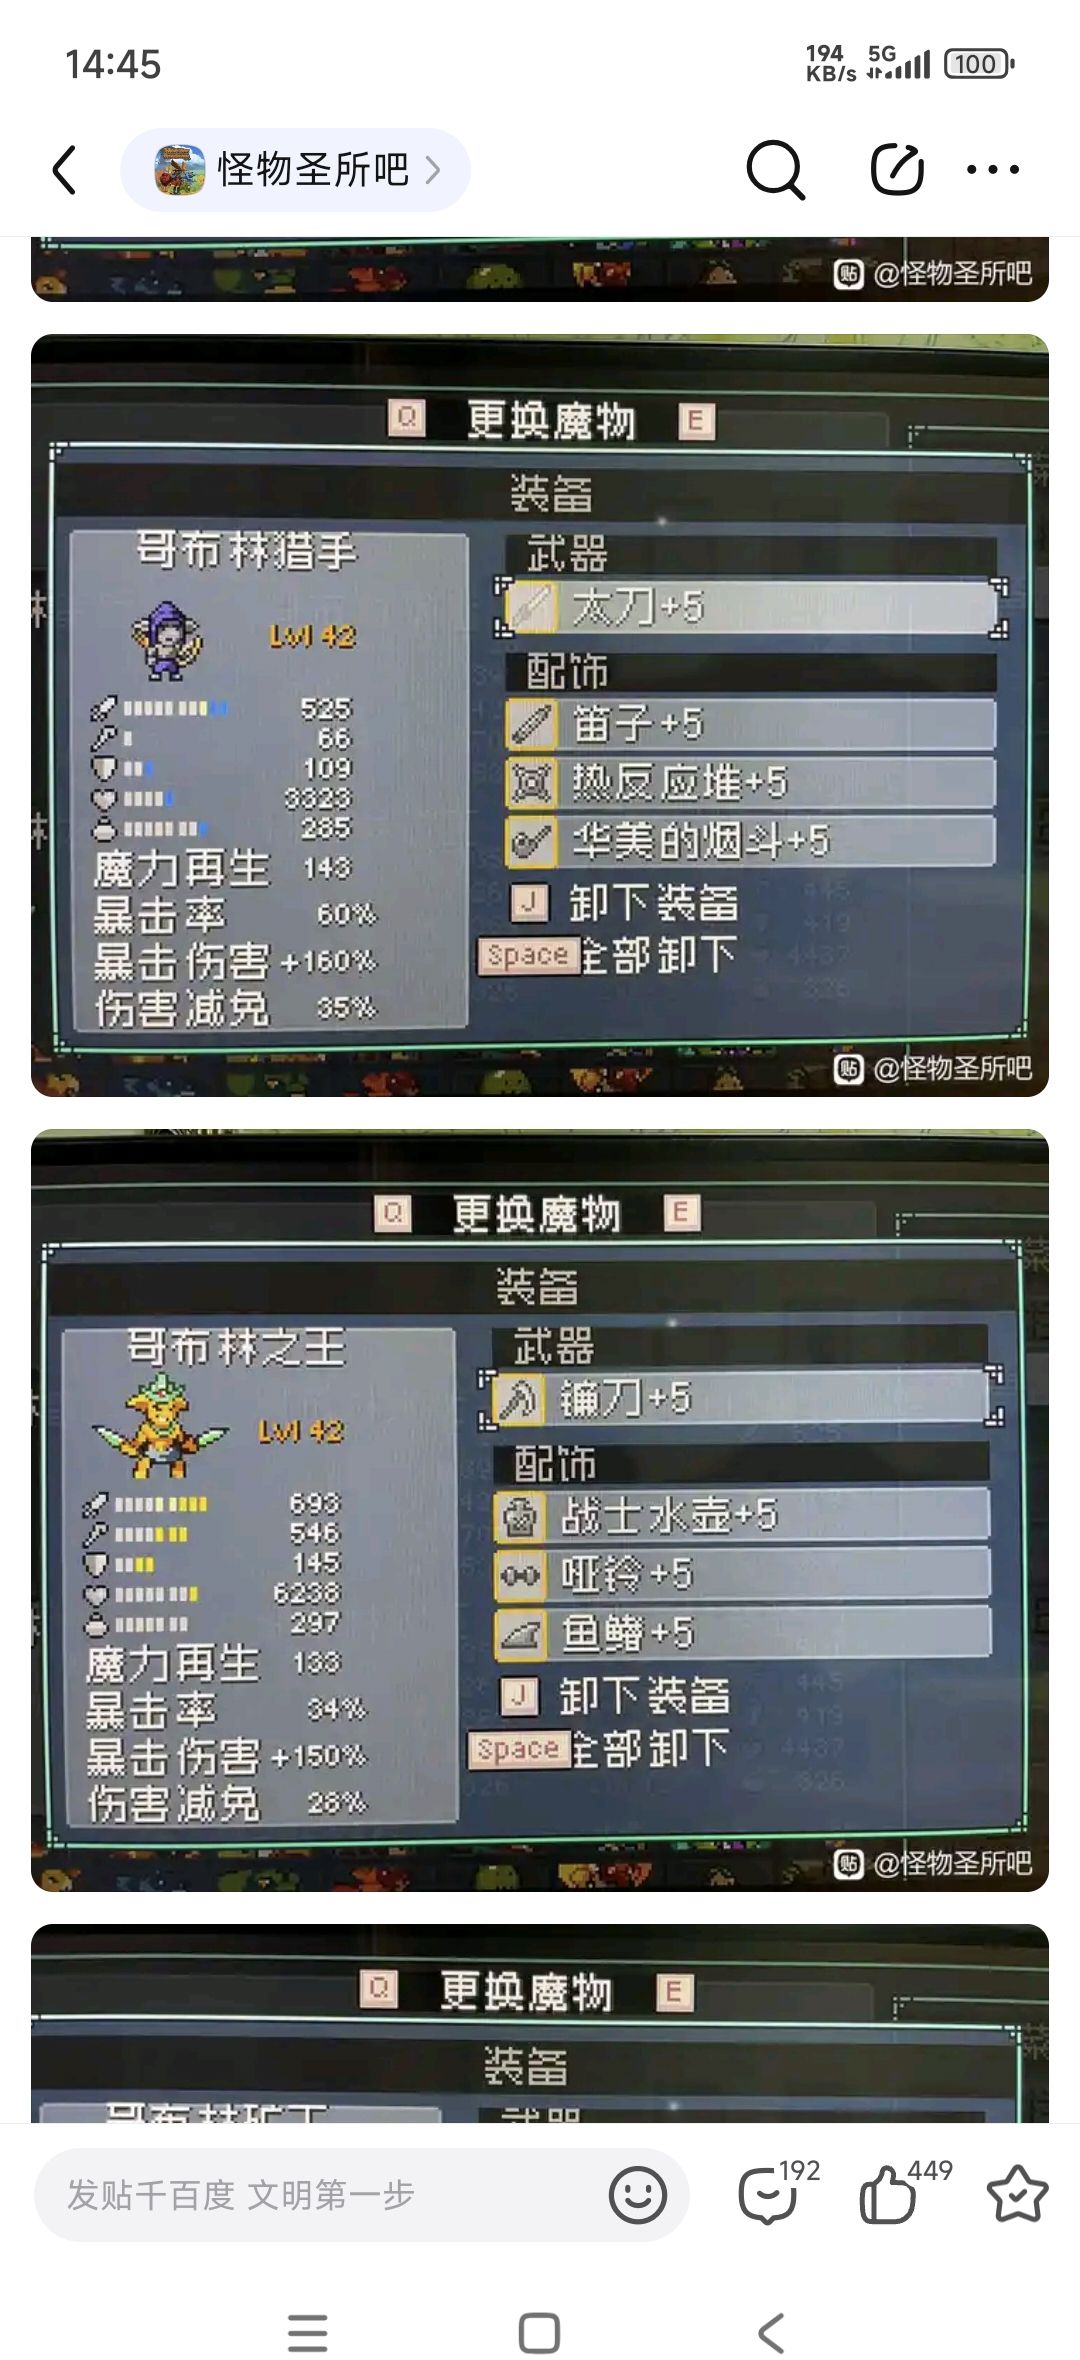The height and width of the screenshot is (2360, 1080).
Task: Tap the Android recent apps menu button
Action: coord(307,2333)
